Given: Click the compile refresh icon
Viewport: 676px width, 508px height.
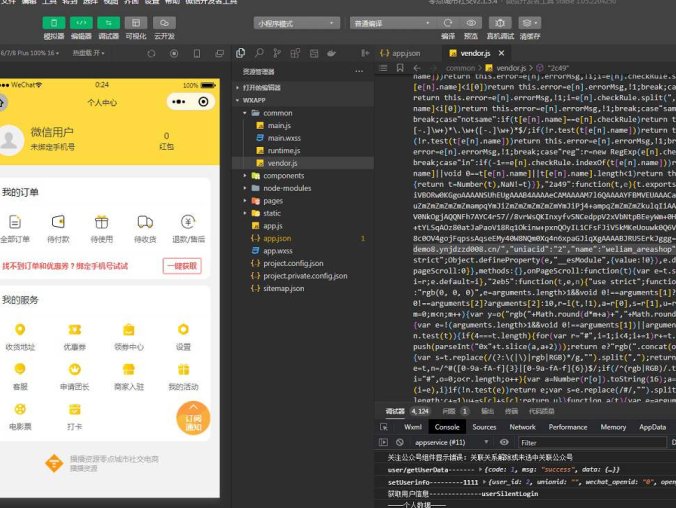Looking at the screenshot, I should 448,23.
